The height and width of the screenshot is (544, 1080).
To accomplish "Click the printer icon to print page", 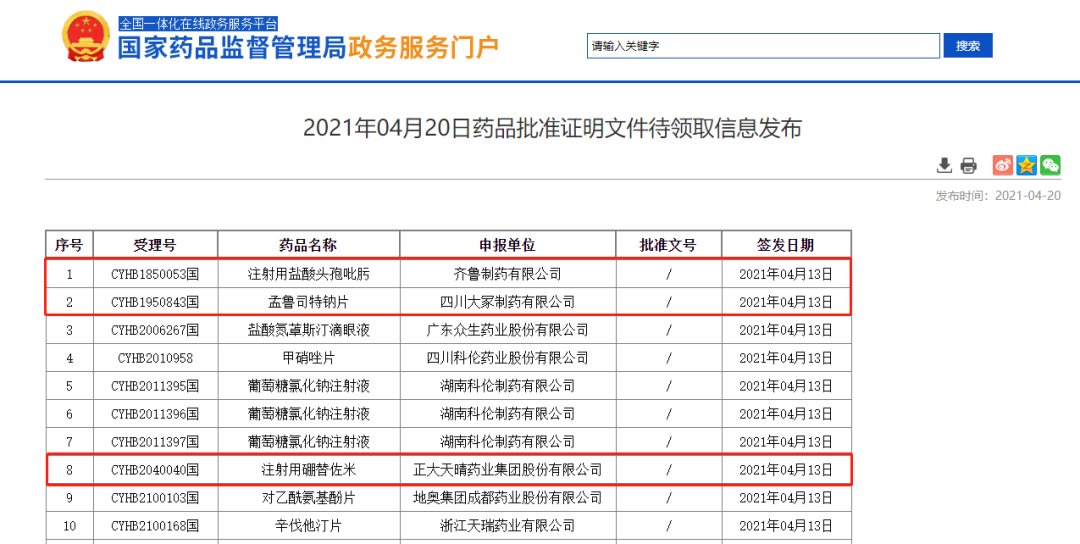I will point(968,166).
